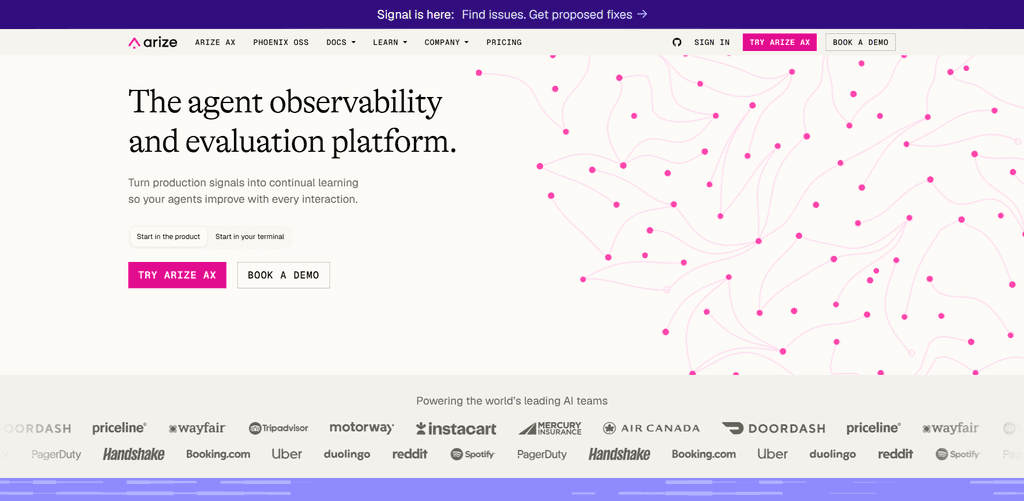Go to the Pricing page
This screenshot has width=1024, height=501.
(504, 42)
